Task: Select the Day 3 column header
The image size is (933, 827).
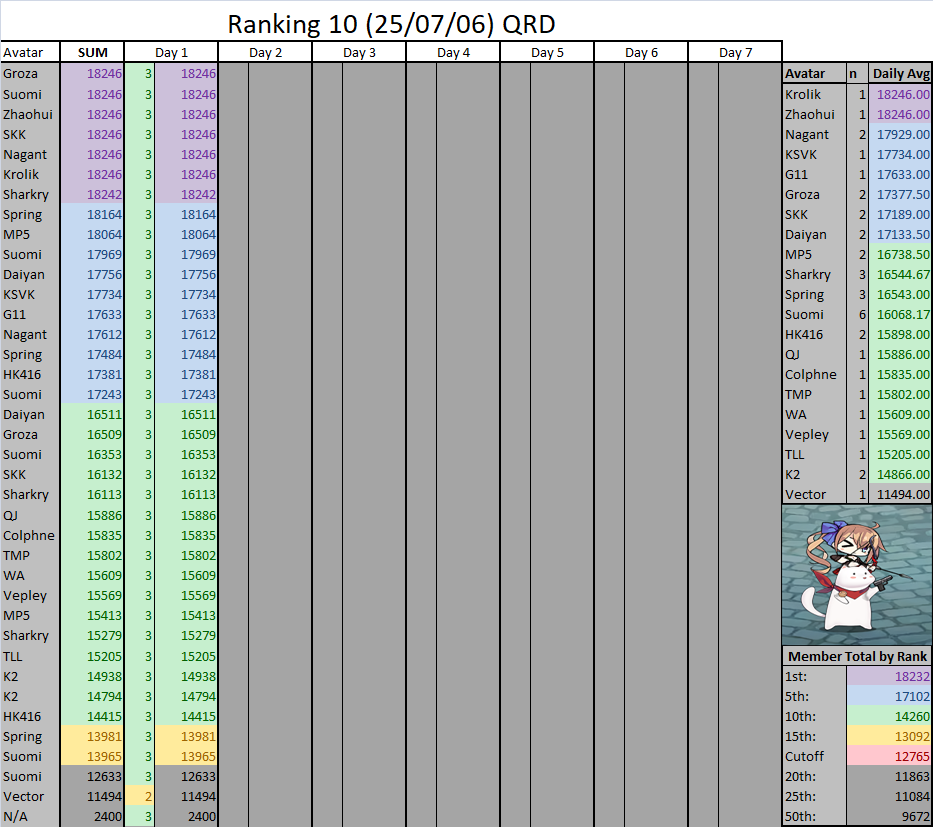Action: 359,52
